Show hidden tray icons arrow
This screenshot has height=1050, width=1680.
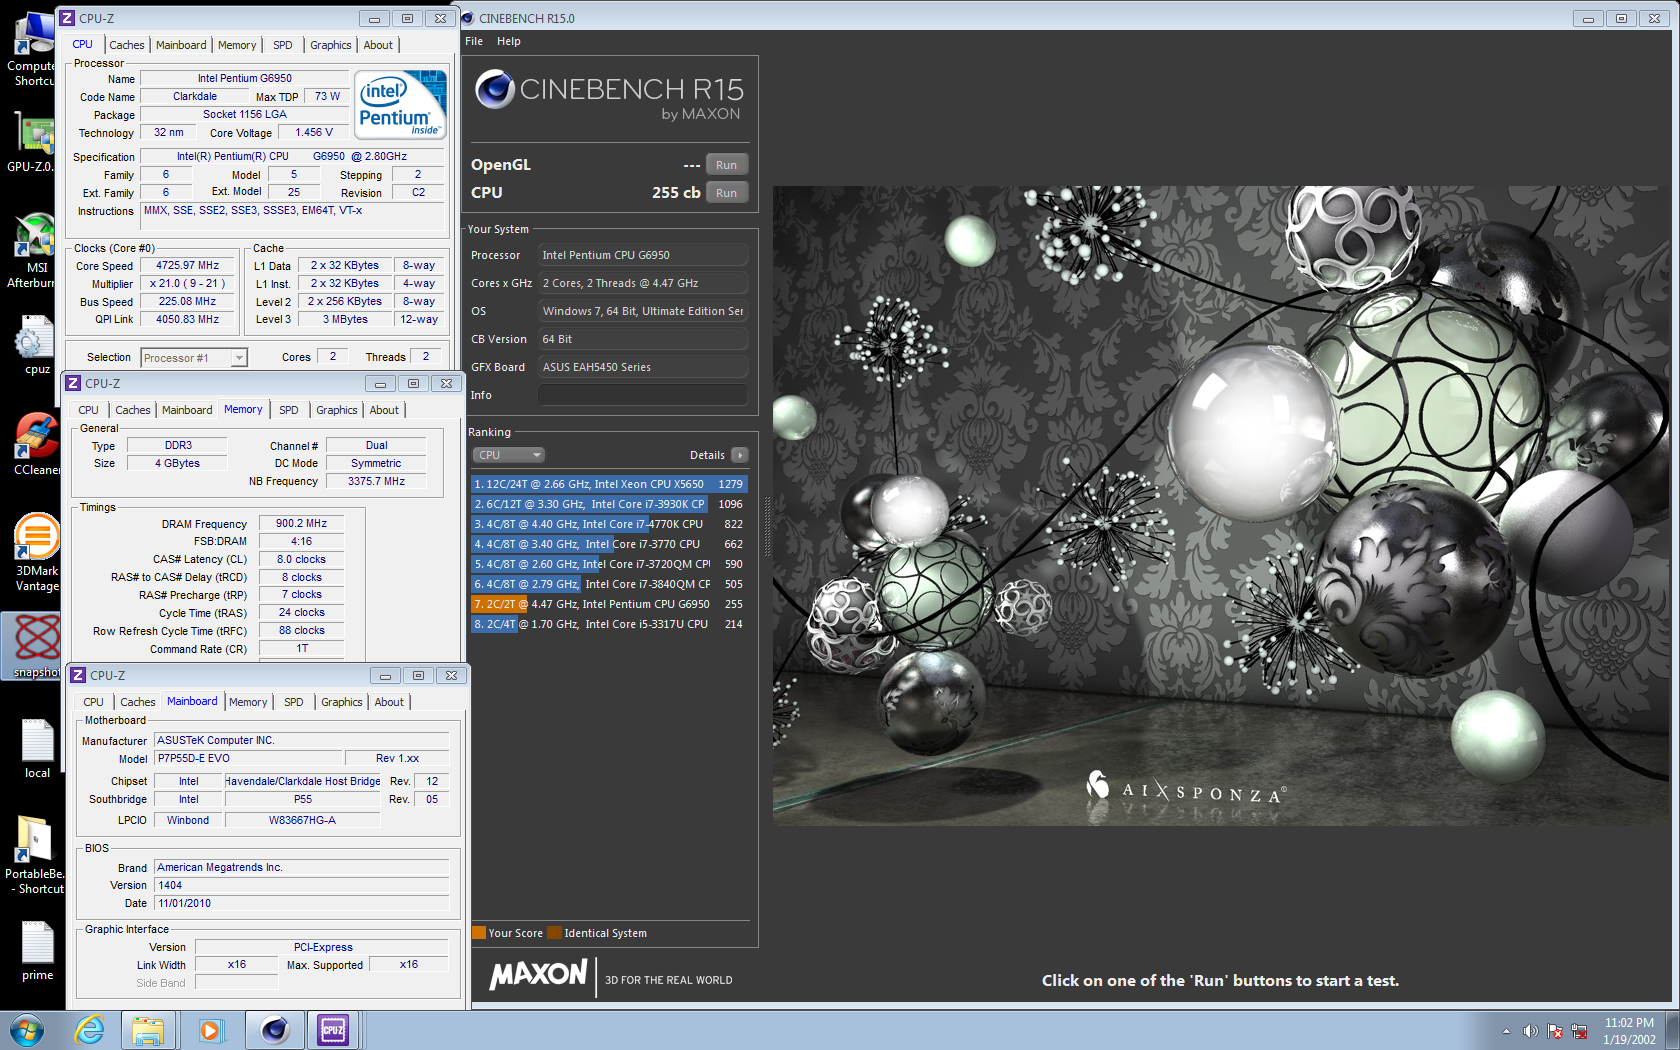coord(1506,1031)
